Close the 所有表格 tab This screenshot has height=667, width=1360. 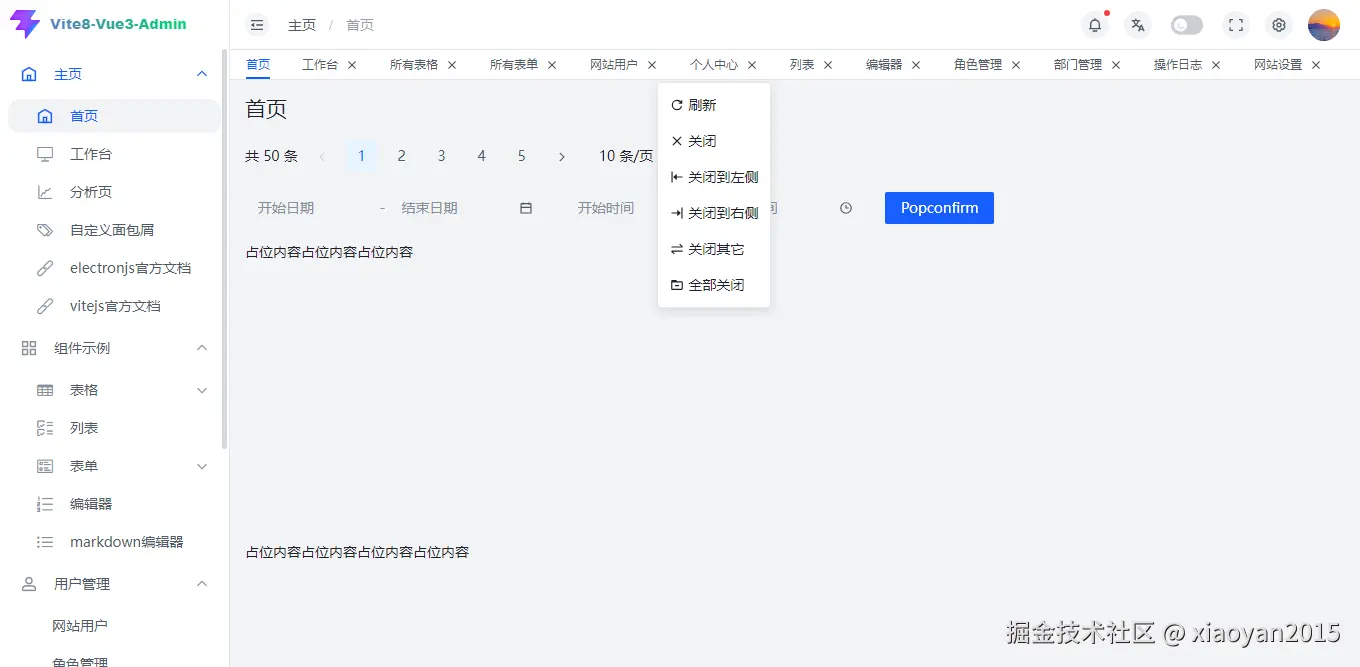[452, 65]
